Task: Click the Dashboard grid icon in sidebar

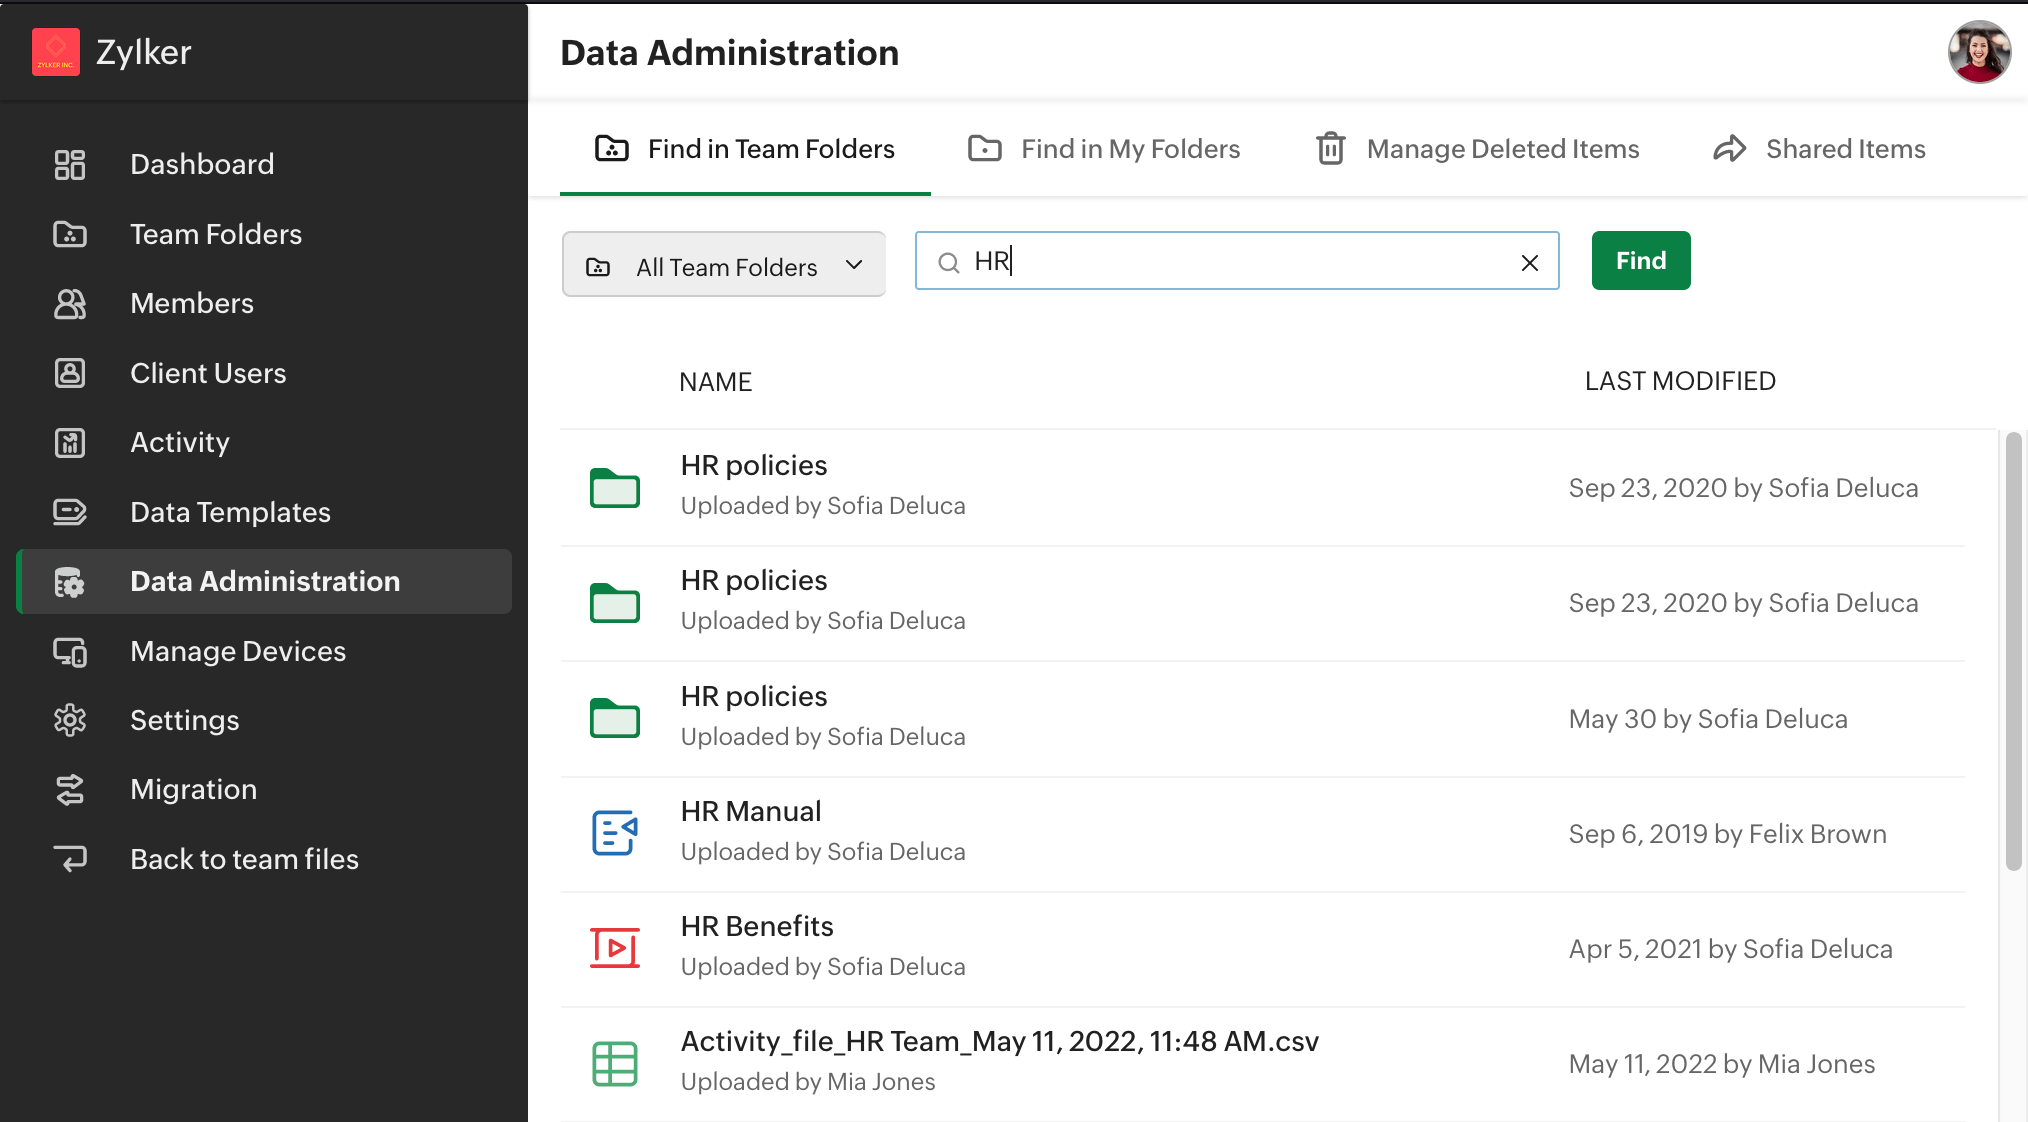Action: [x=69, y=164]
